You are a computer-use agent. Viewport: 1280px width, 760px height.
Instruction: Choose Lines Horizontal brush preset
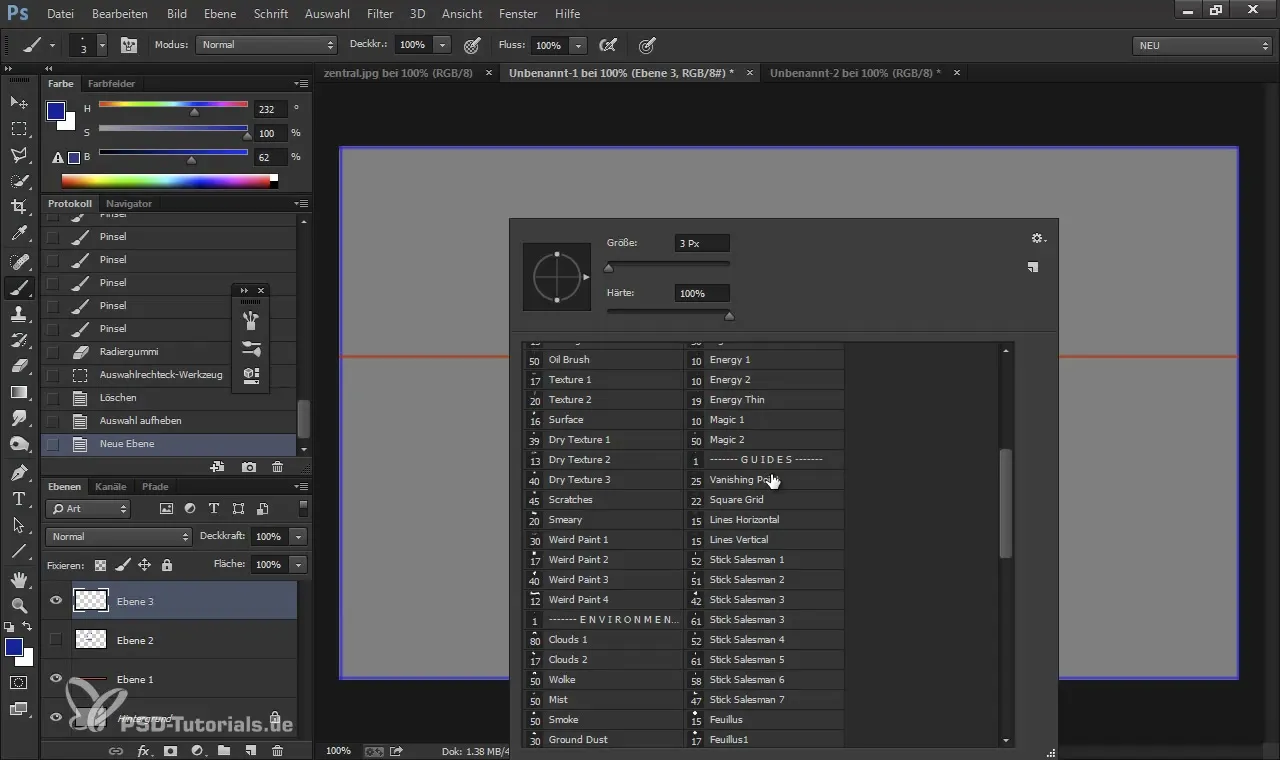pyautogui.click(x=765, y=520)
